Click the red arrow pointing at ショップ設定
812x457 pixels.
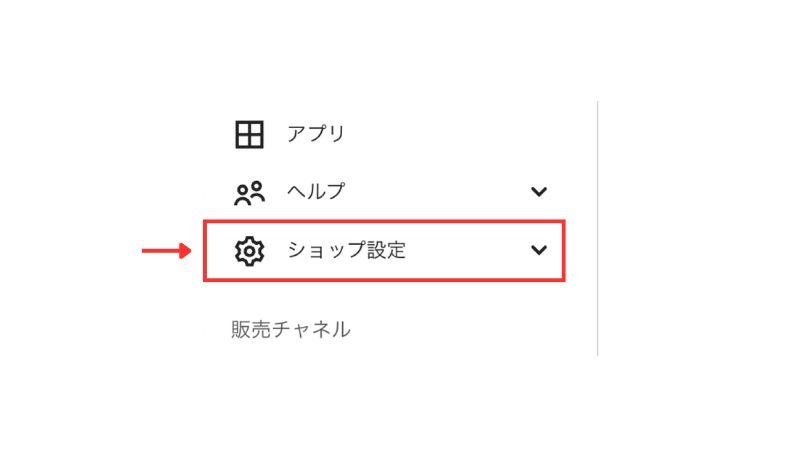pyautogui.click(x=166, y=251)
